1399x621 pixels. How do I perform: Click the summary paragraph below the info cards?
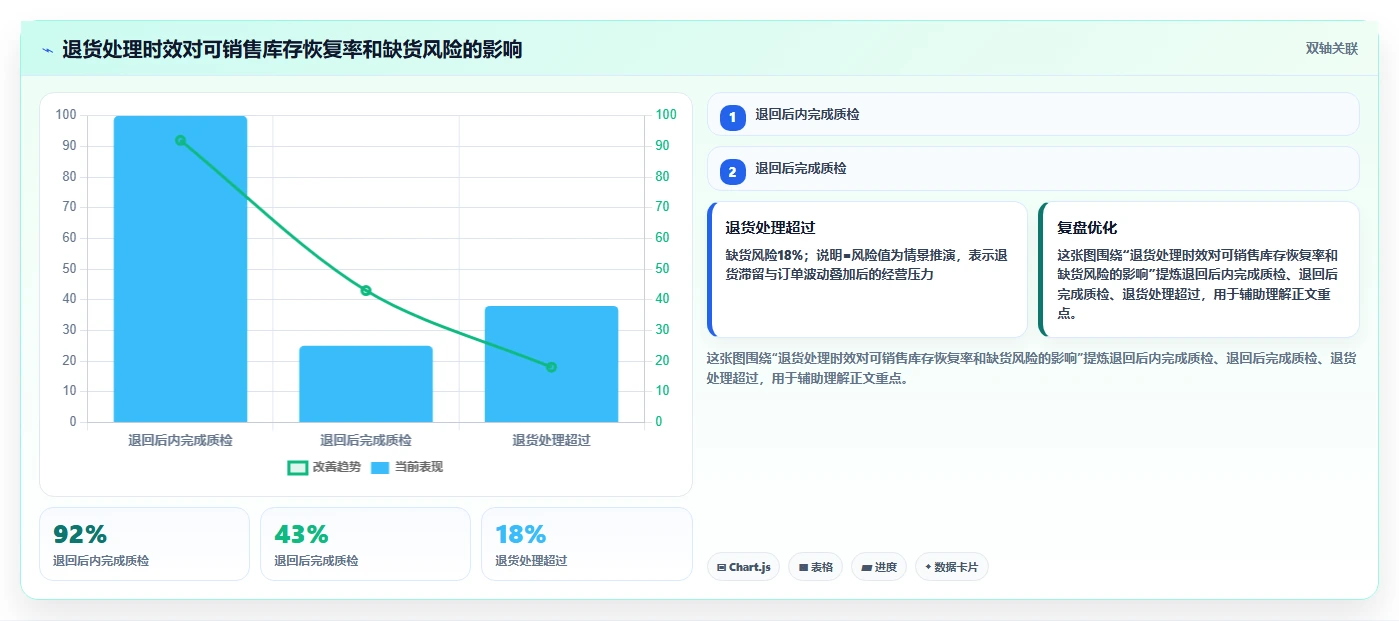1031,368
